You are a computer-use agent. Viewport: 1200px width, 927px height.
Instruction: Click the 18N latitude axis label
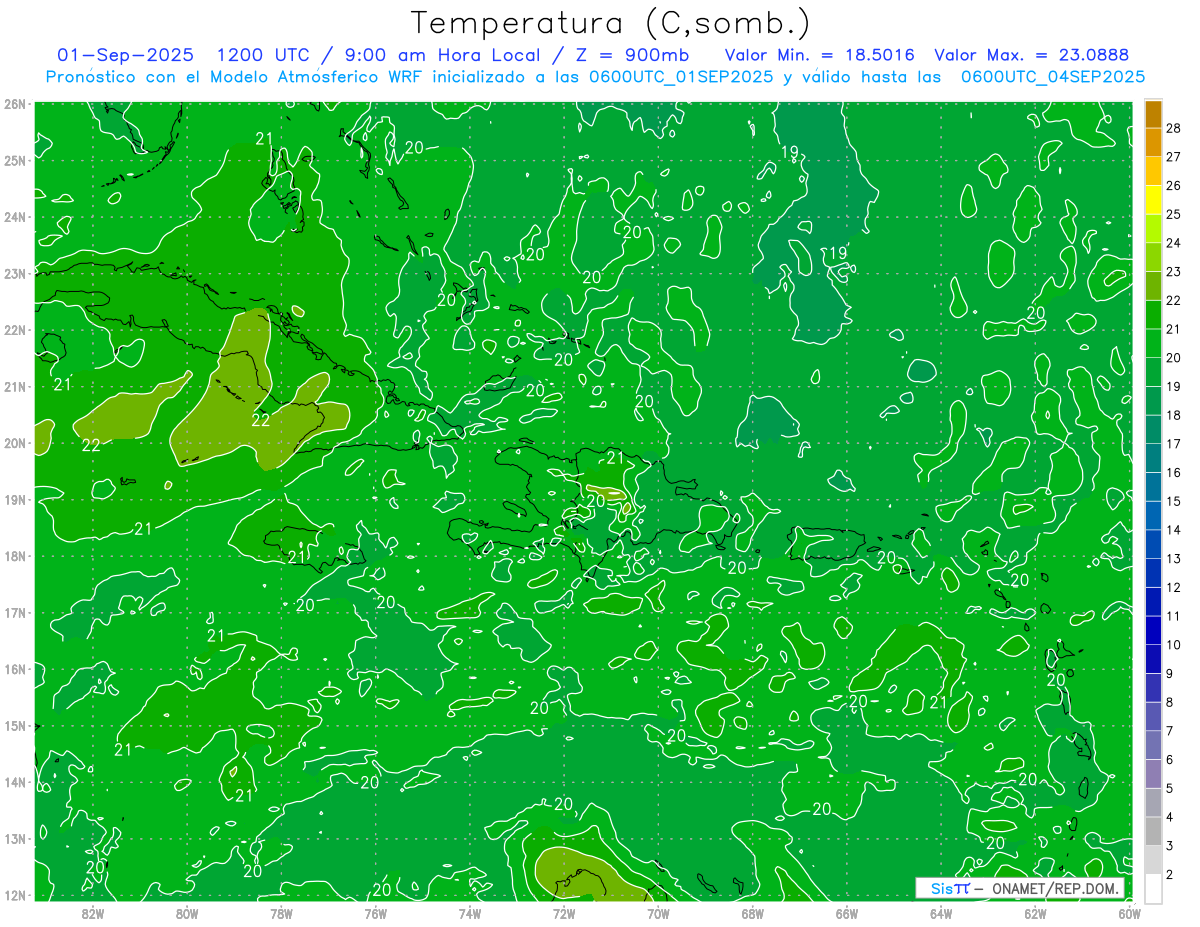(14, 556)
